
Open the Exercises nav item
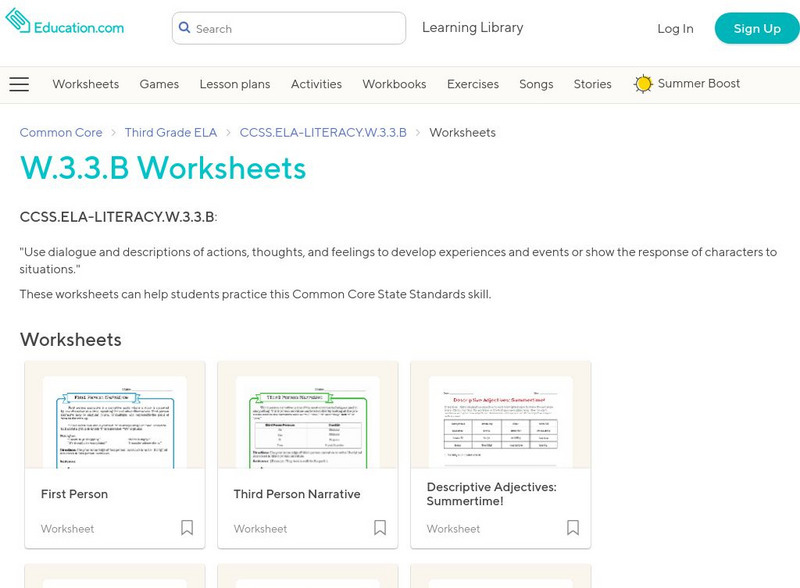point(473,84)
